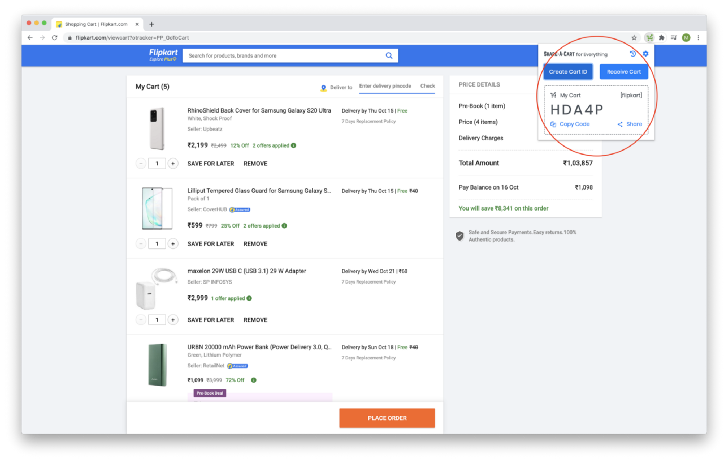Focus the Enter delivery pincode field
This screenshot has width=728, height=462.
coord(386,86)
